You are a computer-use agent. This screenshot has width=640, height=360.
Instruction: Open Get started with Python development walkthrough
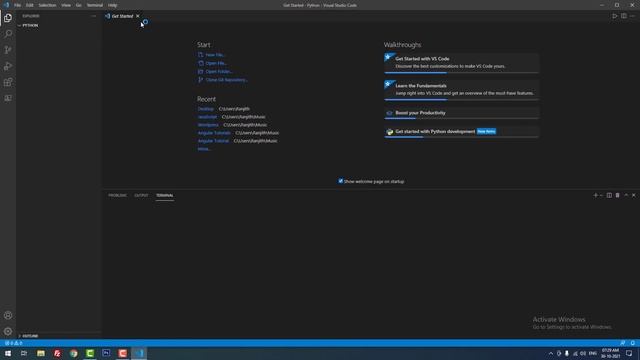click(x=462, y=132)
